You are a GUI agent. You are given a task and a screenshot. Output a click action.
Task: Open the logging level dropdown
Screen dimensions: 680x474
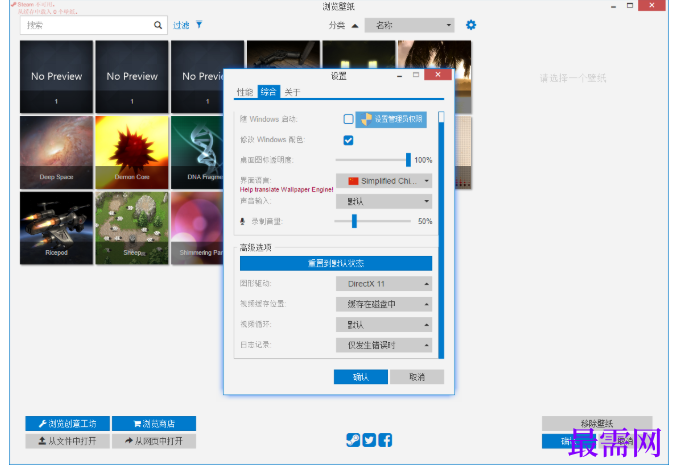[x=384, y=345]
